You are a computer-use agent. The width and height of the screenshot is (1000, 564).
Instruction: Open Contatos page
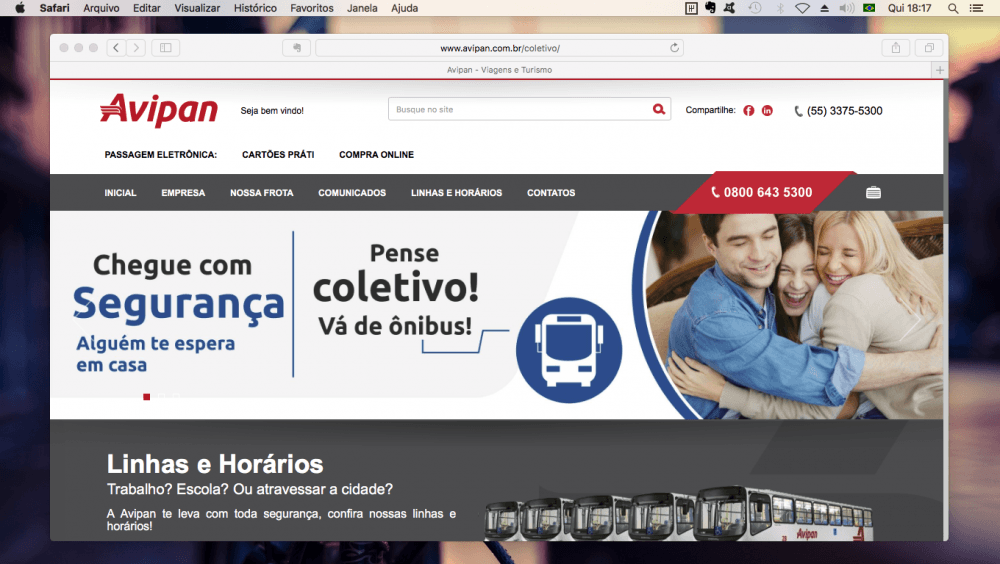551,193
